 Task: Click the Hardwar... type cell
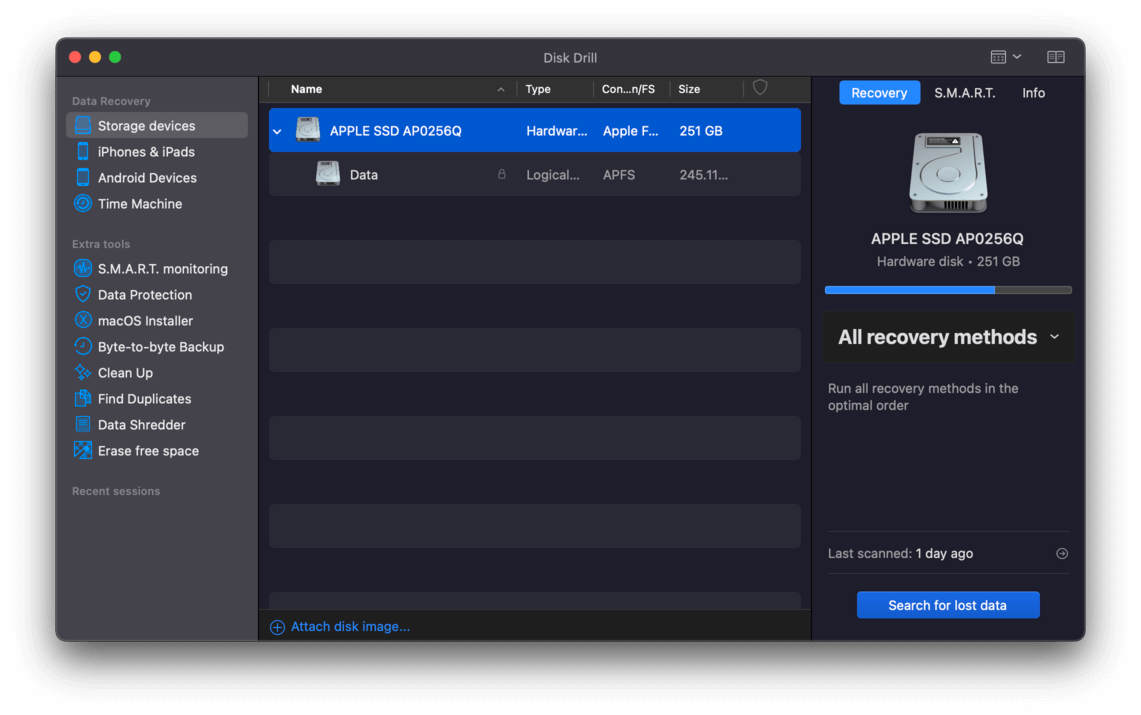[557, 131]
